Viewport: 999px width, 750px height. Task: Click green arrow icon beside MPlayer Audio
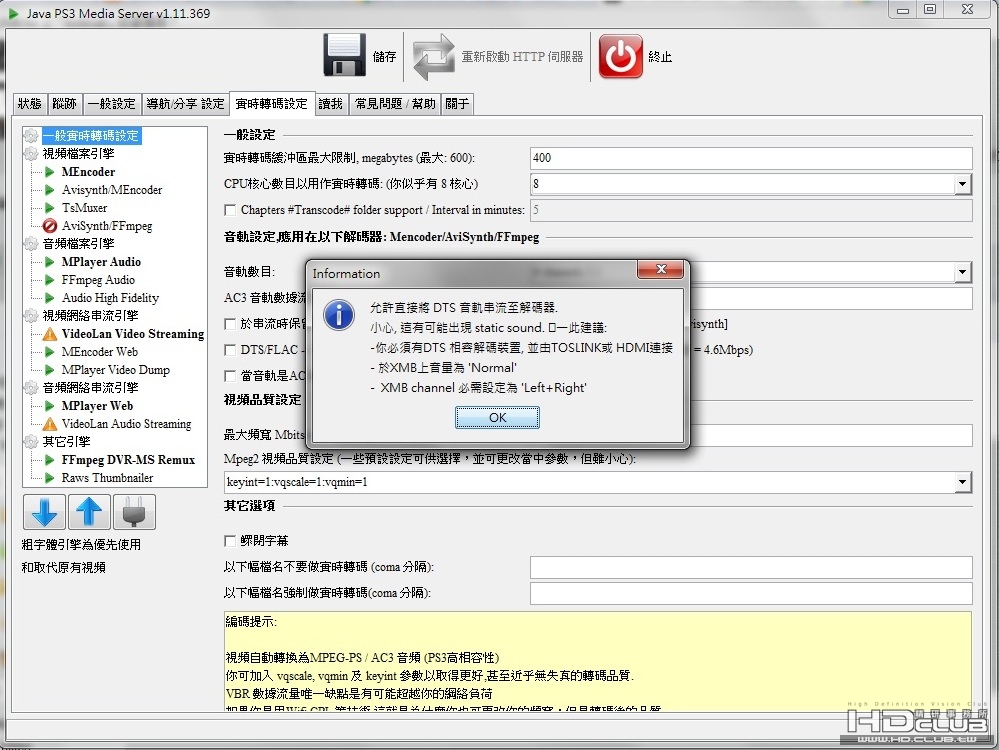[x=50, y=262]
